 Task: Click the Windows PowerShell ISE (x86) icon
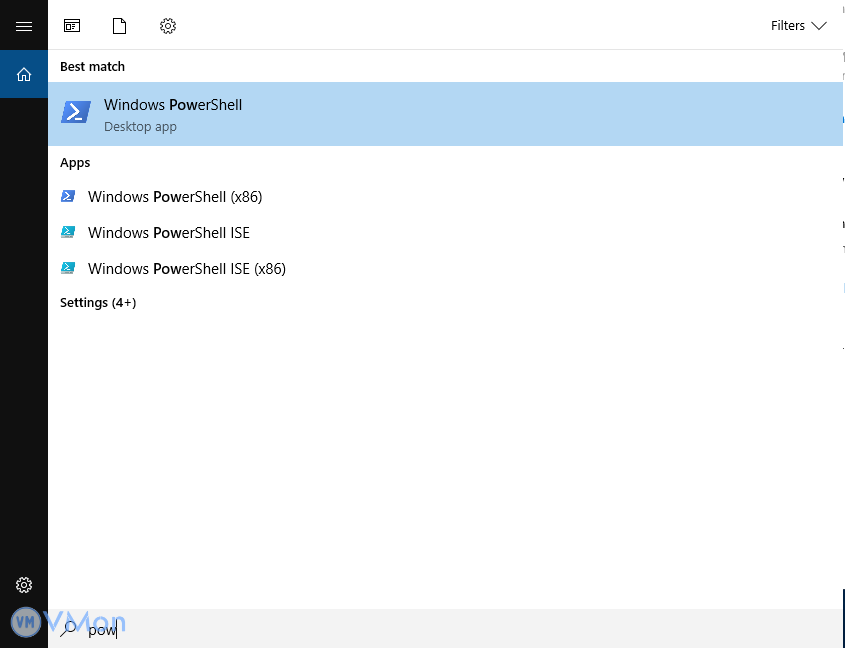(68, 269)
